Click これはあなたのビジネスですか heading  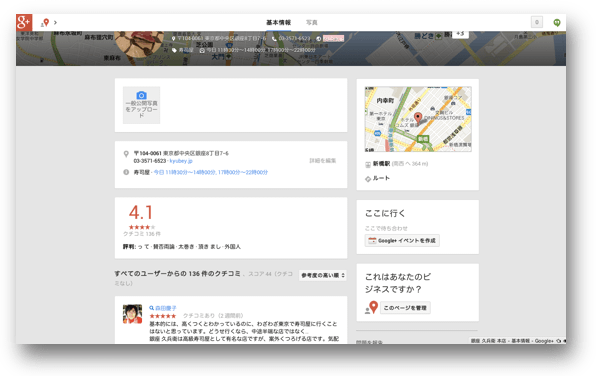click(398, 283)
